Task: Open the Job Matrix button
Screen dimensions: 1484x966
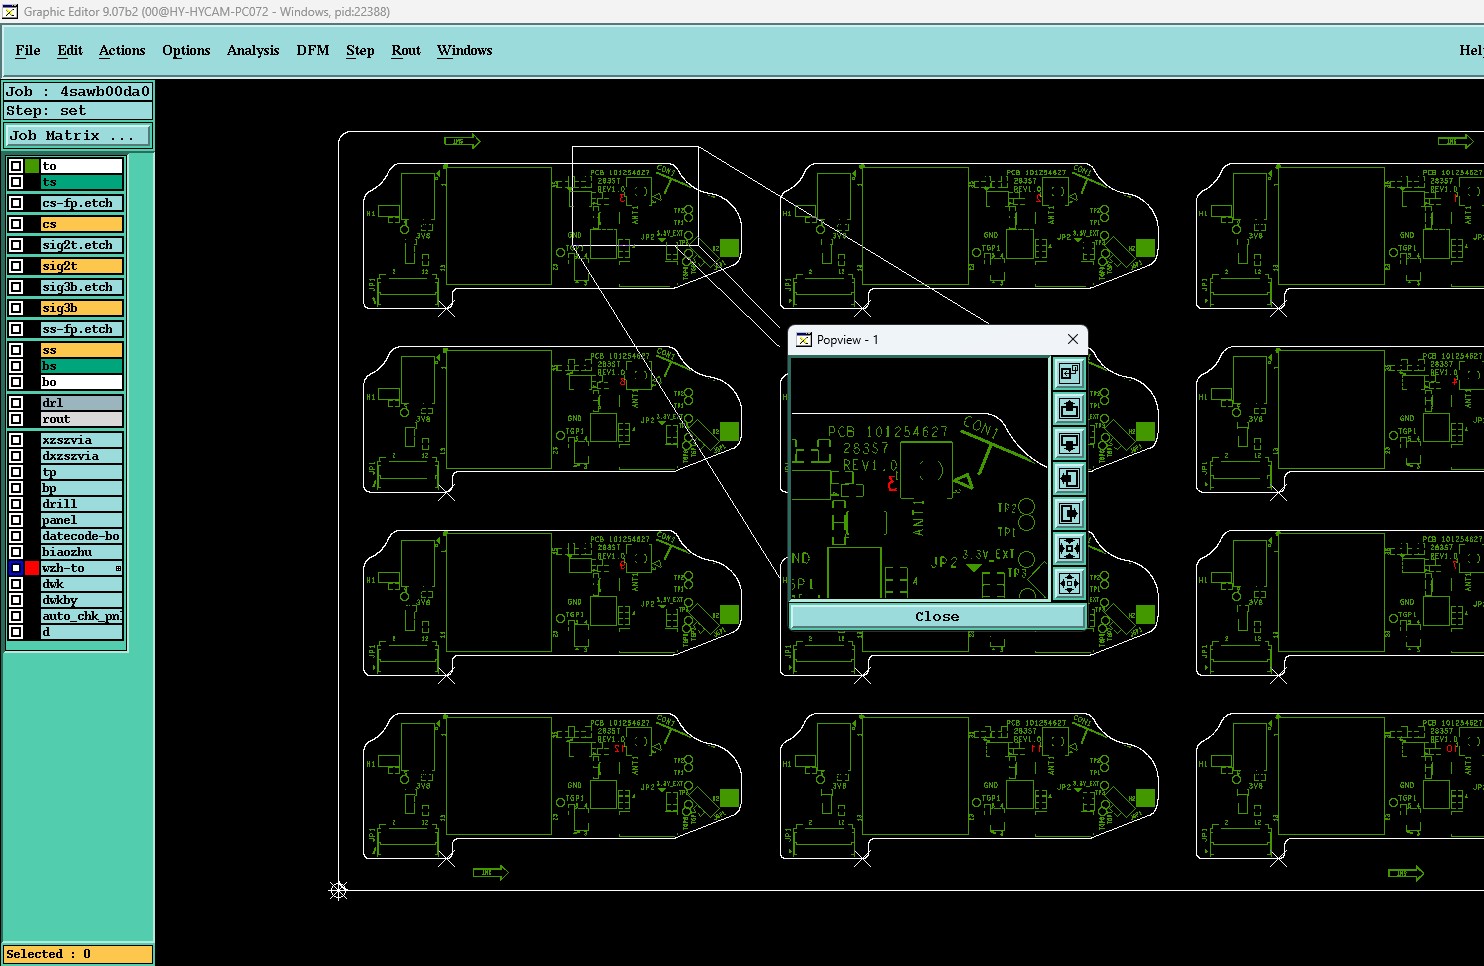Action: point(78,136)
